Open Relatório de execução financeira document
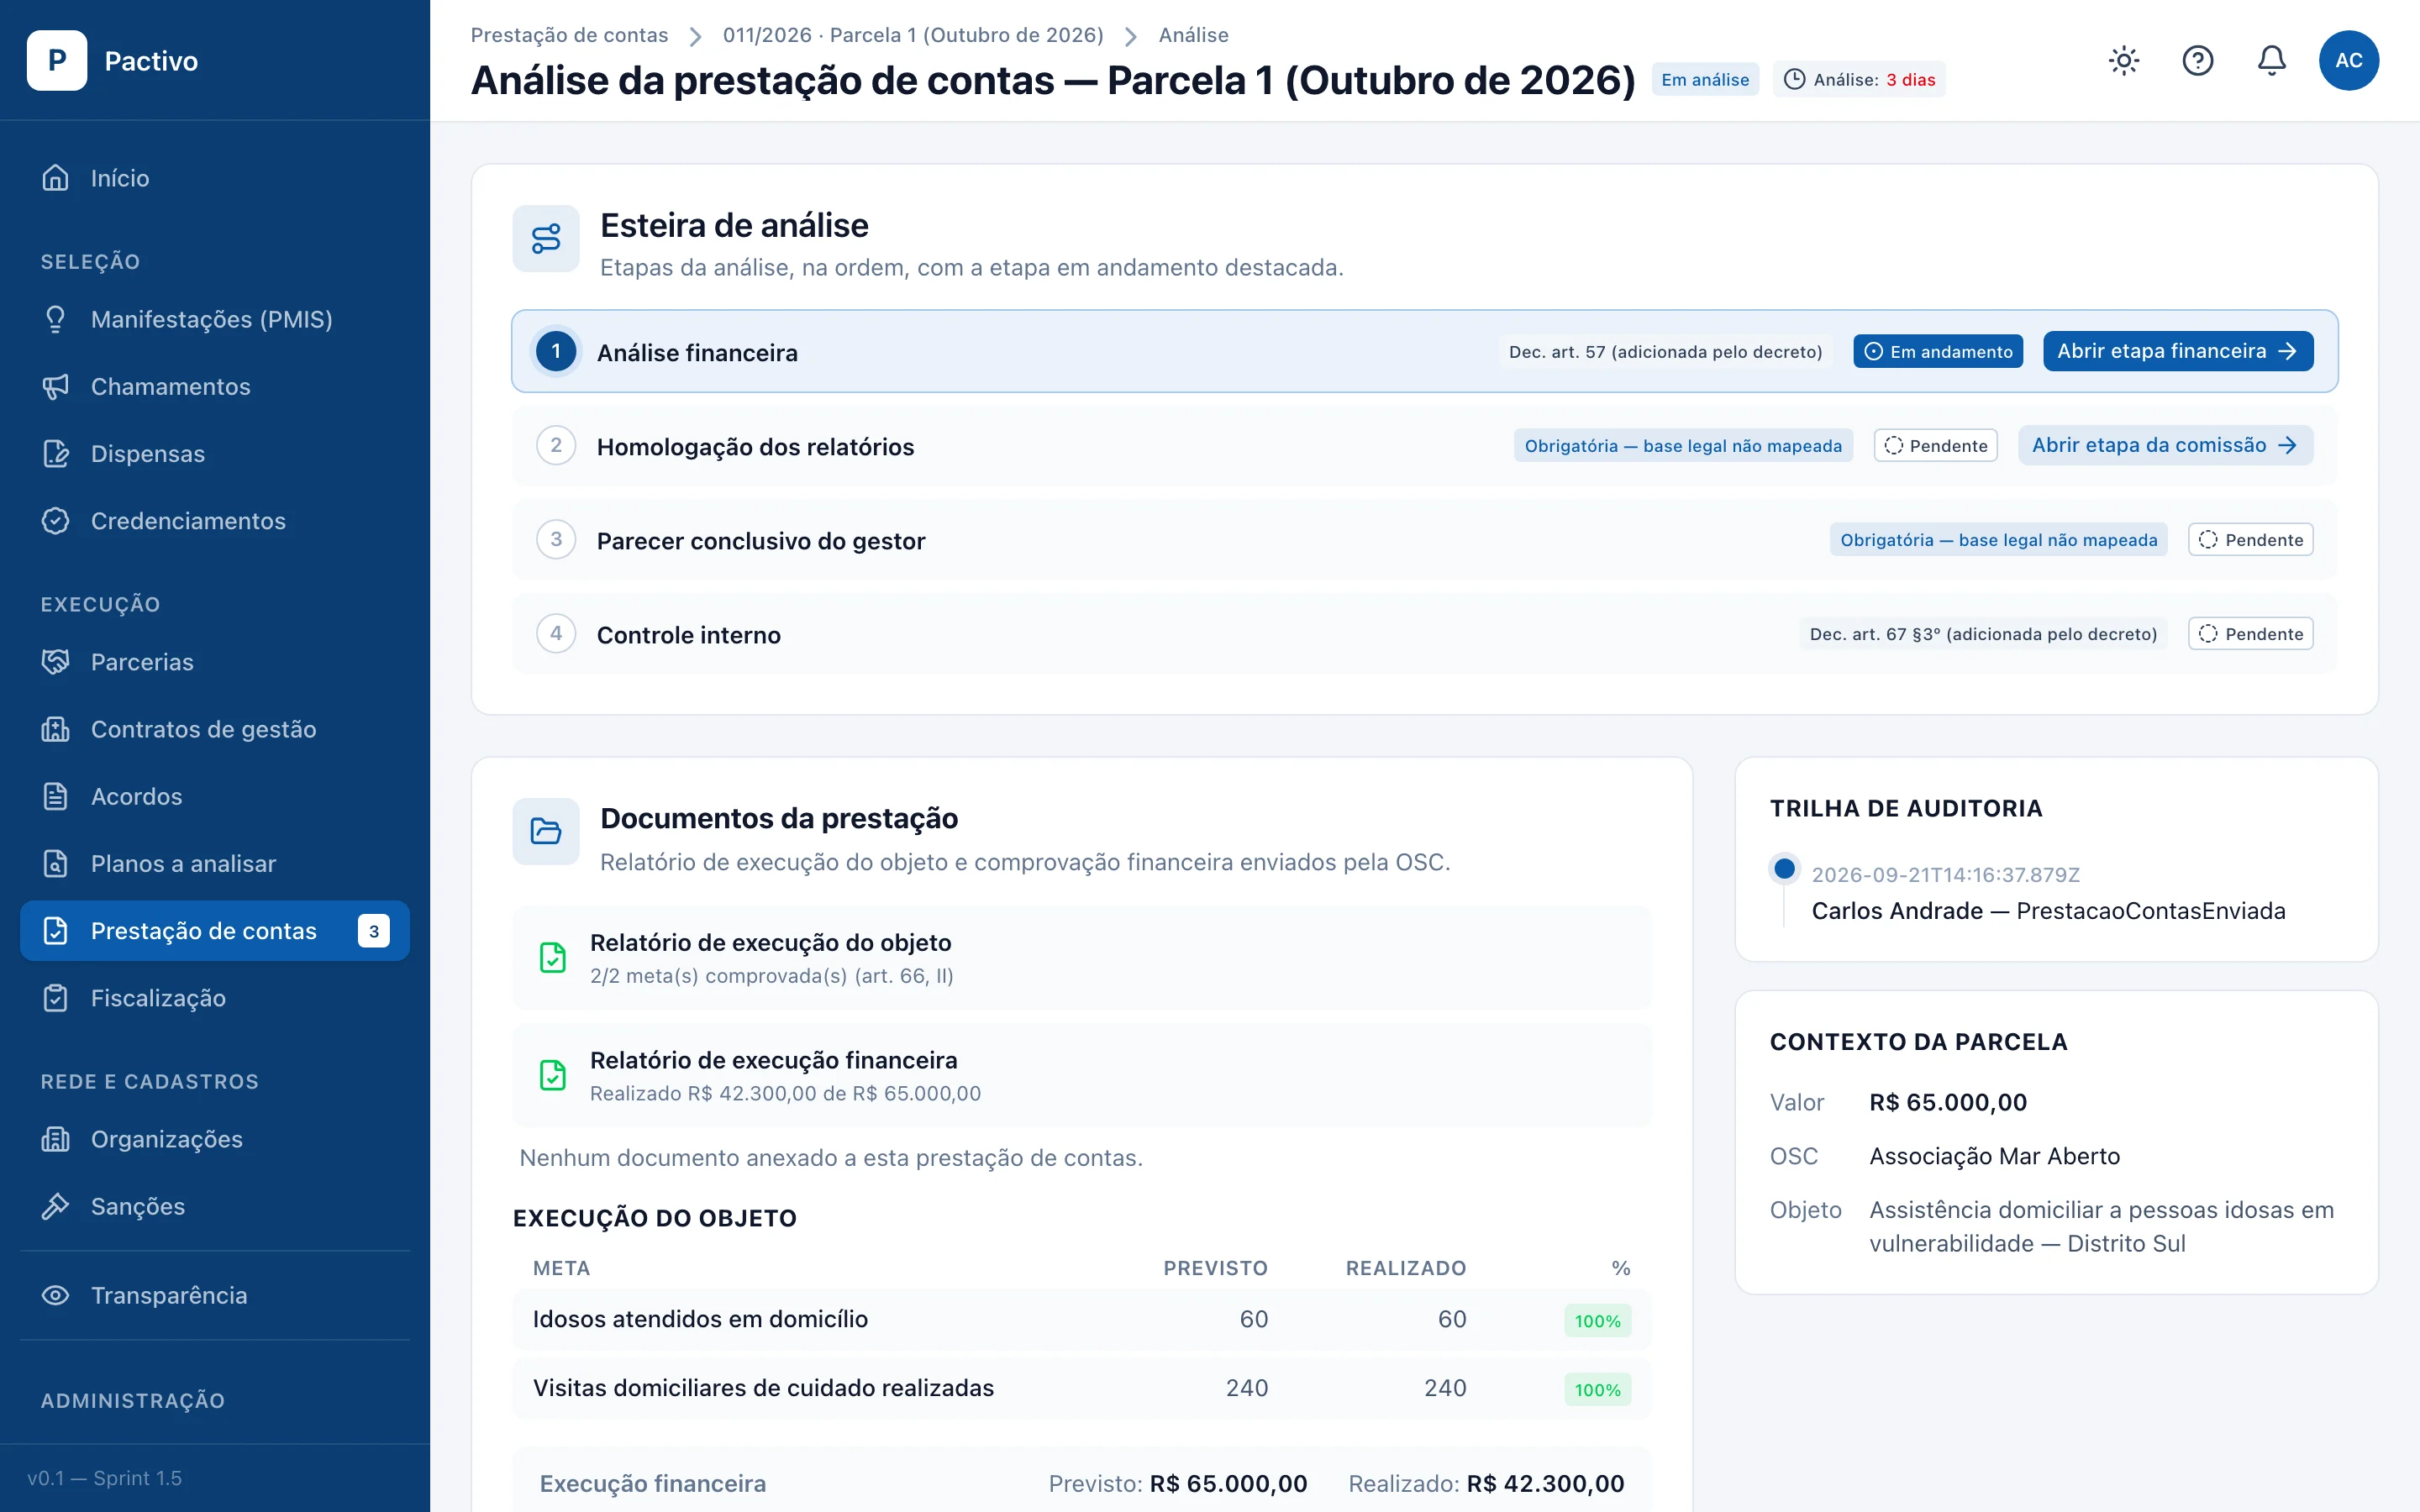The height and width of the screenshot is (1512, 2420). (x=1081, y=1076)
